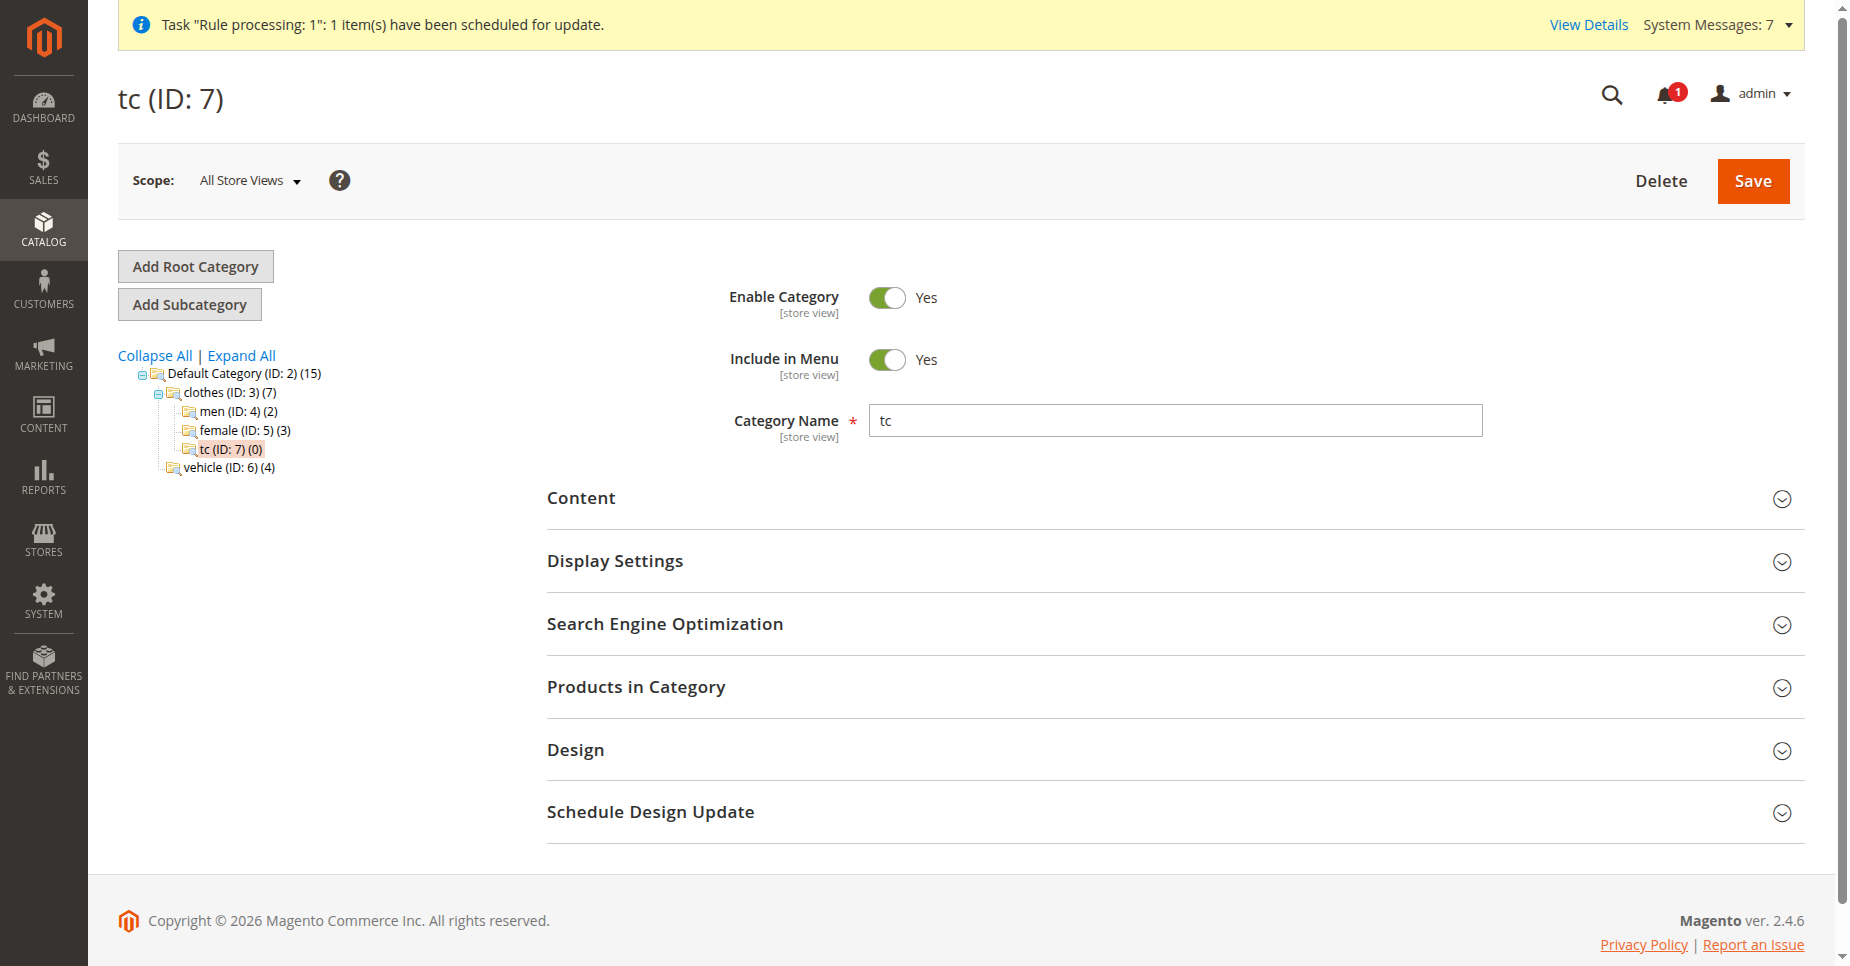Click the Save button

(x=1753, y=181)
